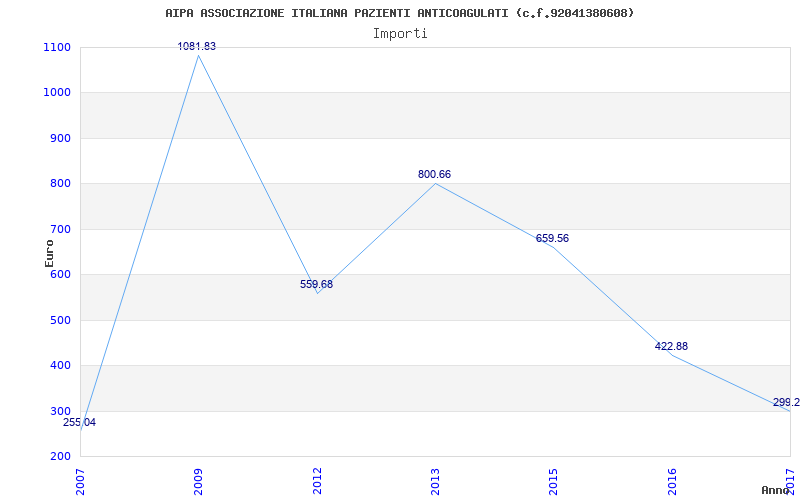
Task: Click the 2007 x-axis year label
Action: (80, 481)
